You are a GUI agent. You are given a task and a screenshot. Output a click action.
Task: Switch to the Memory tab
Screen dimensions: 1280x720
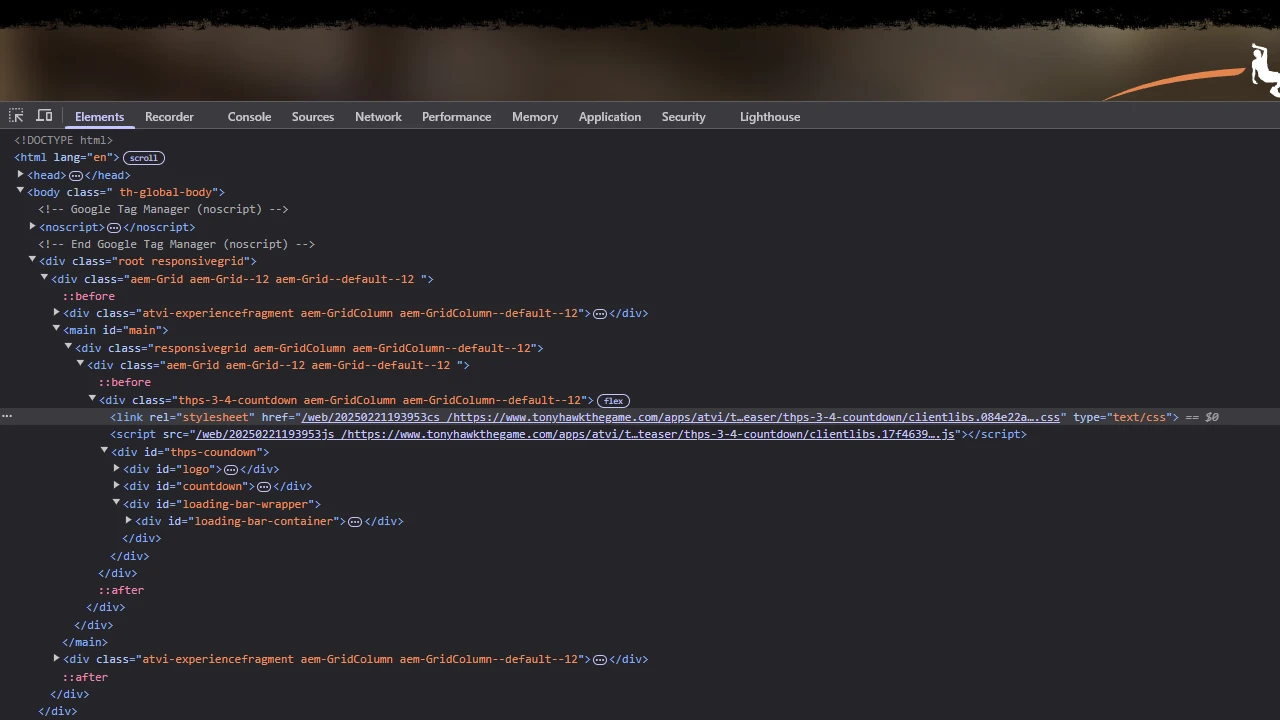(x=535, y=117)
